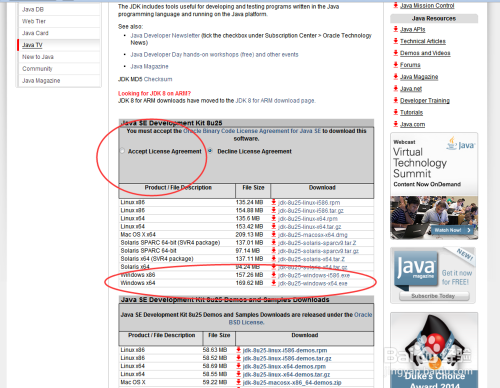500x388 pixels.
Task: Click the download icon for jdk-8u25-linux-i586-demos.rpm
Action: point(239,350)
